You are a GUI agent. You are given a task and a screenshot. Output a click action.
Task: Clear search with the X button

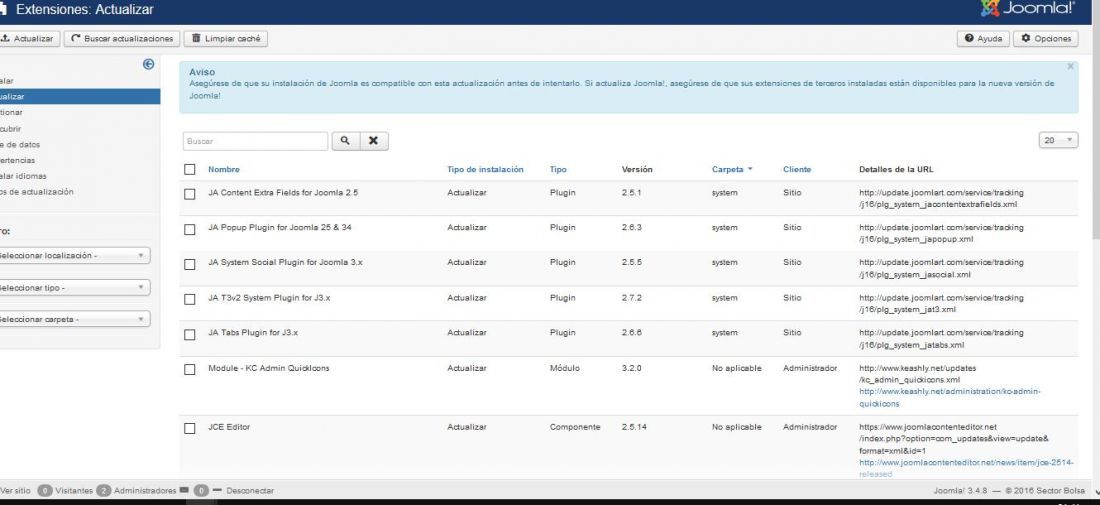pos(374,141)
